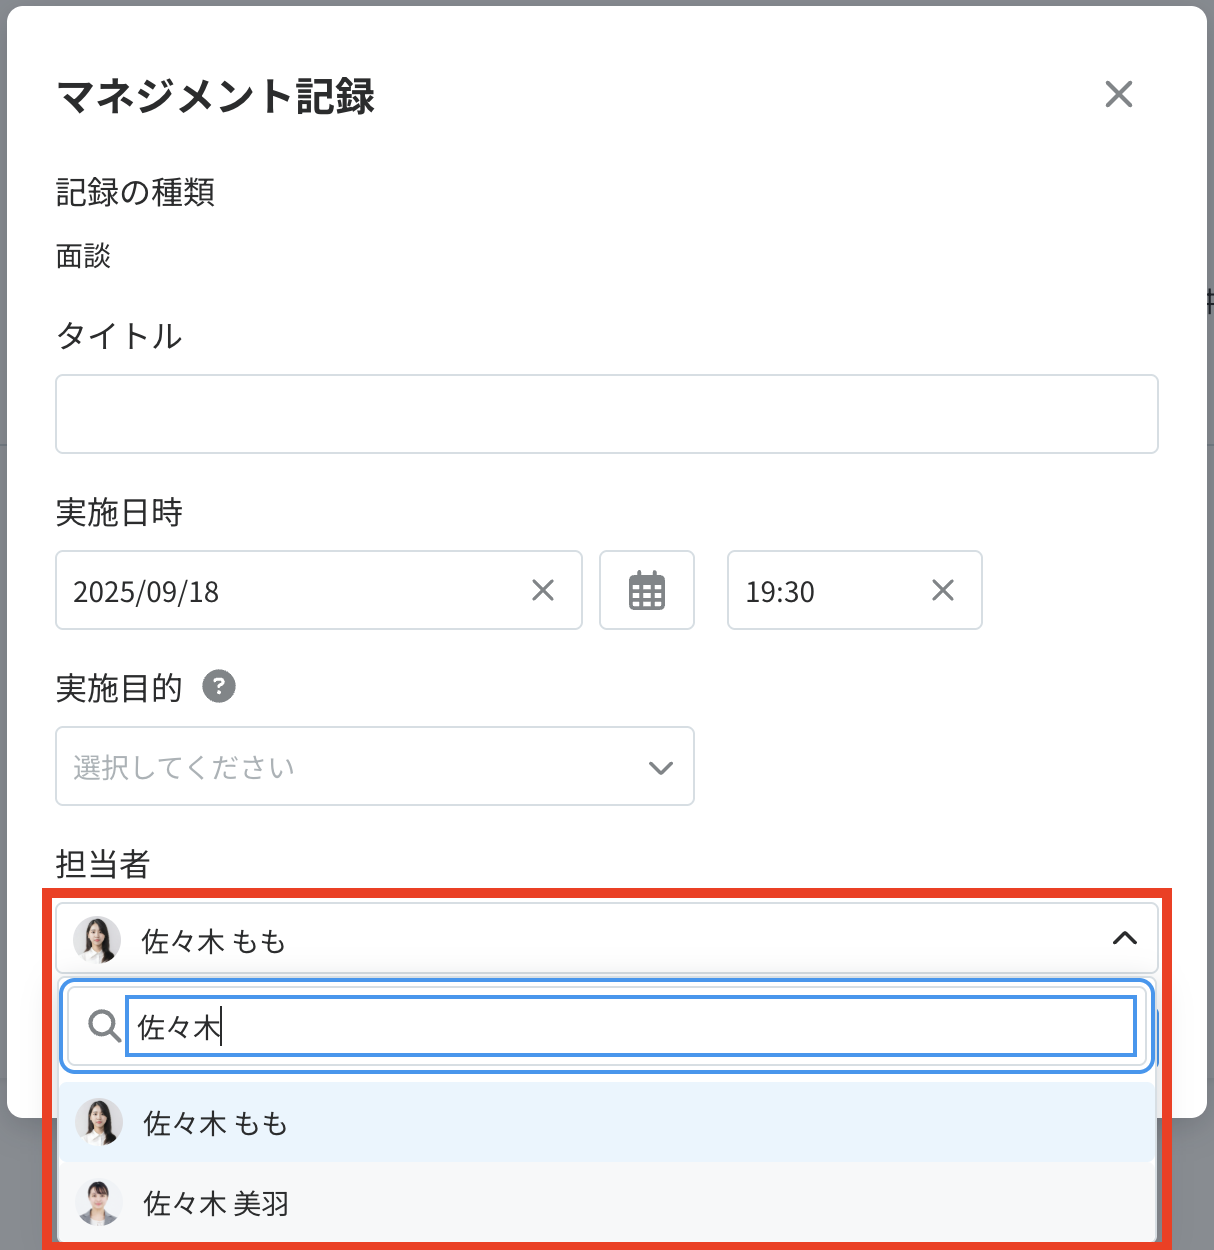Click 佐々木 もも's avatar in highlighted option

pos(99,1122)
